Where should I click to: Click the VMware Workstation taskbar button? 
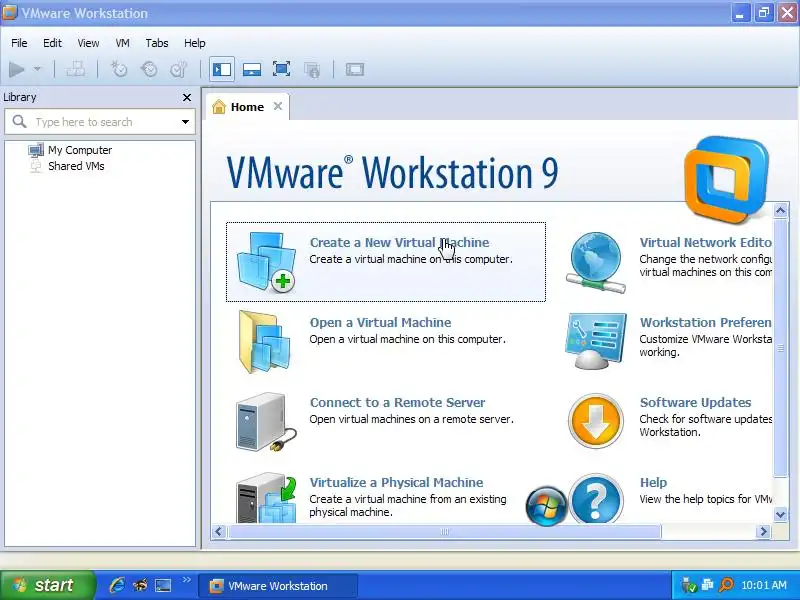(x=278, y=586)
